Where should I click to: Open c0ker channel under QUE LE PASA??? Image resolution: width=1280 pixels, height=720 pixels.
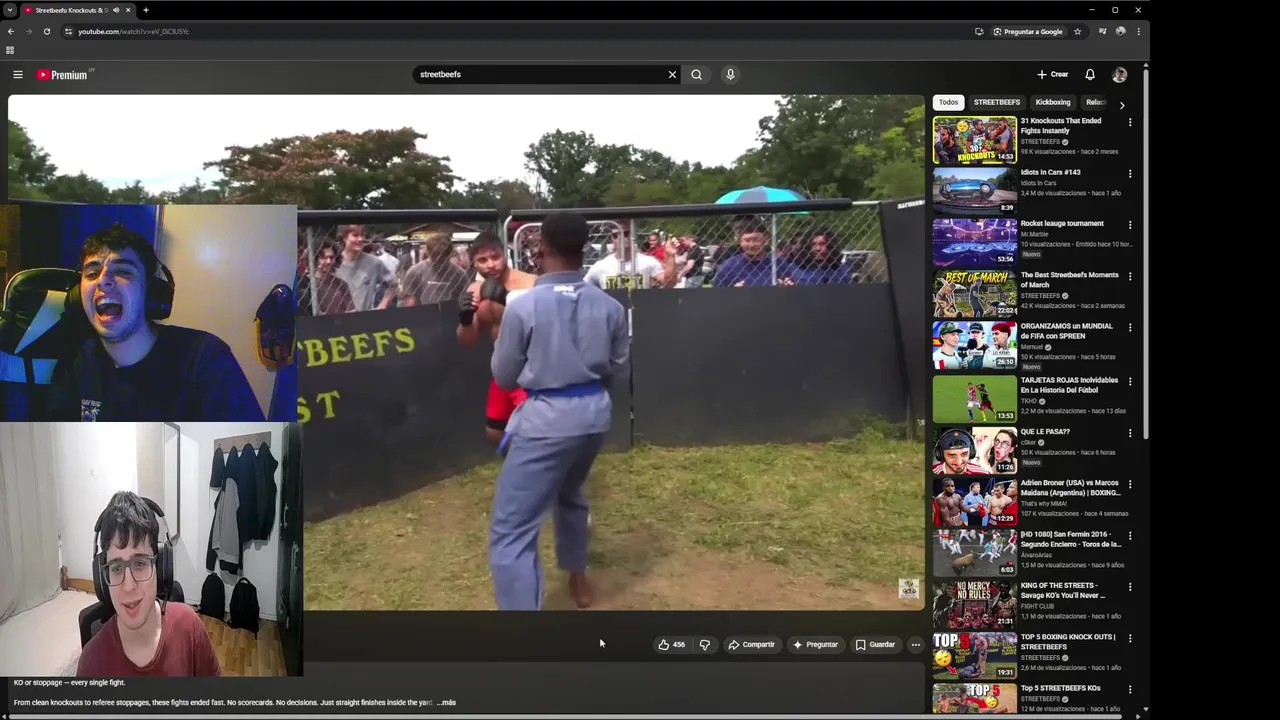click(1028, 442)
